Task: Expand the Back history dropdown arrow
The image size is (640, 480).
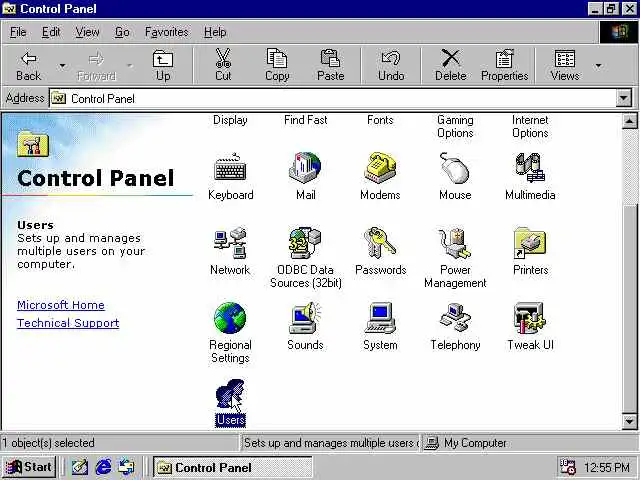Action: (62, 66)
